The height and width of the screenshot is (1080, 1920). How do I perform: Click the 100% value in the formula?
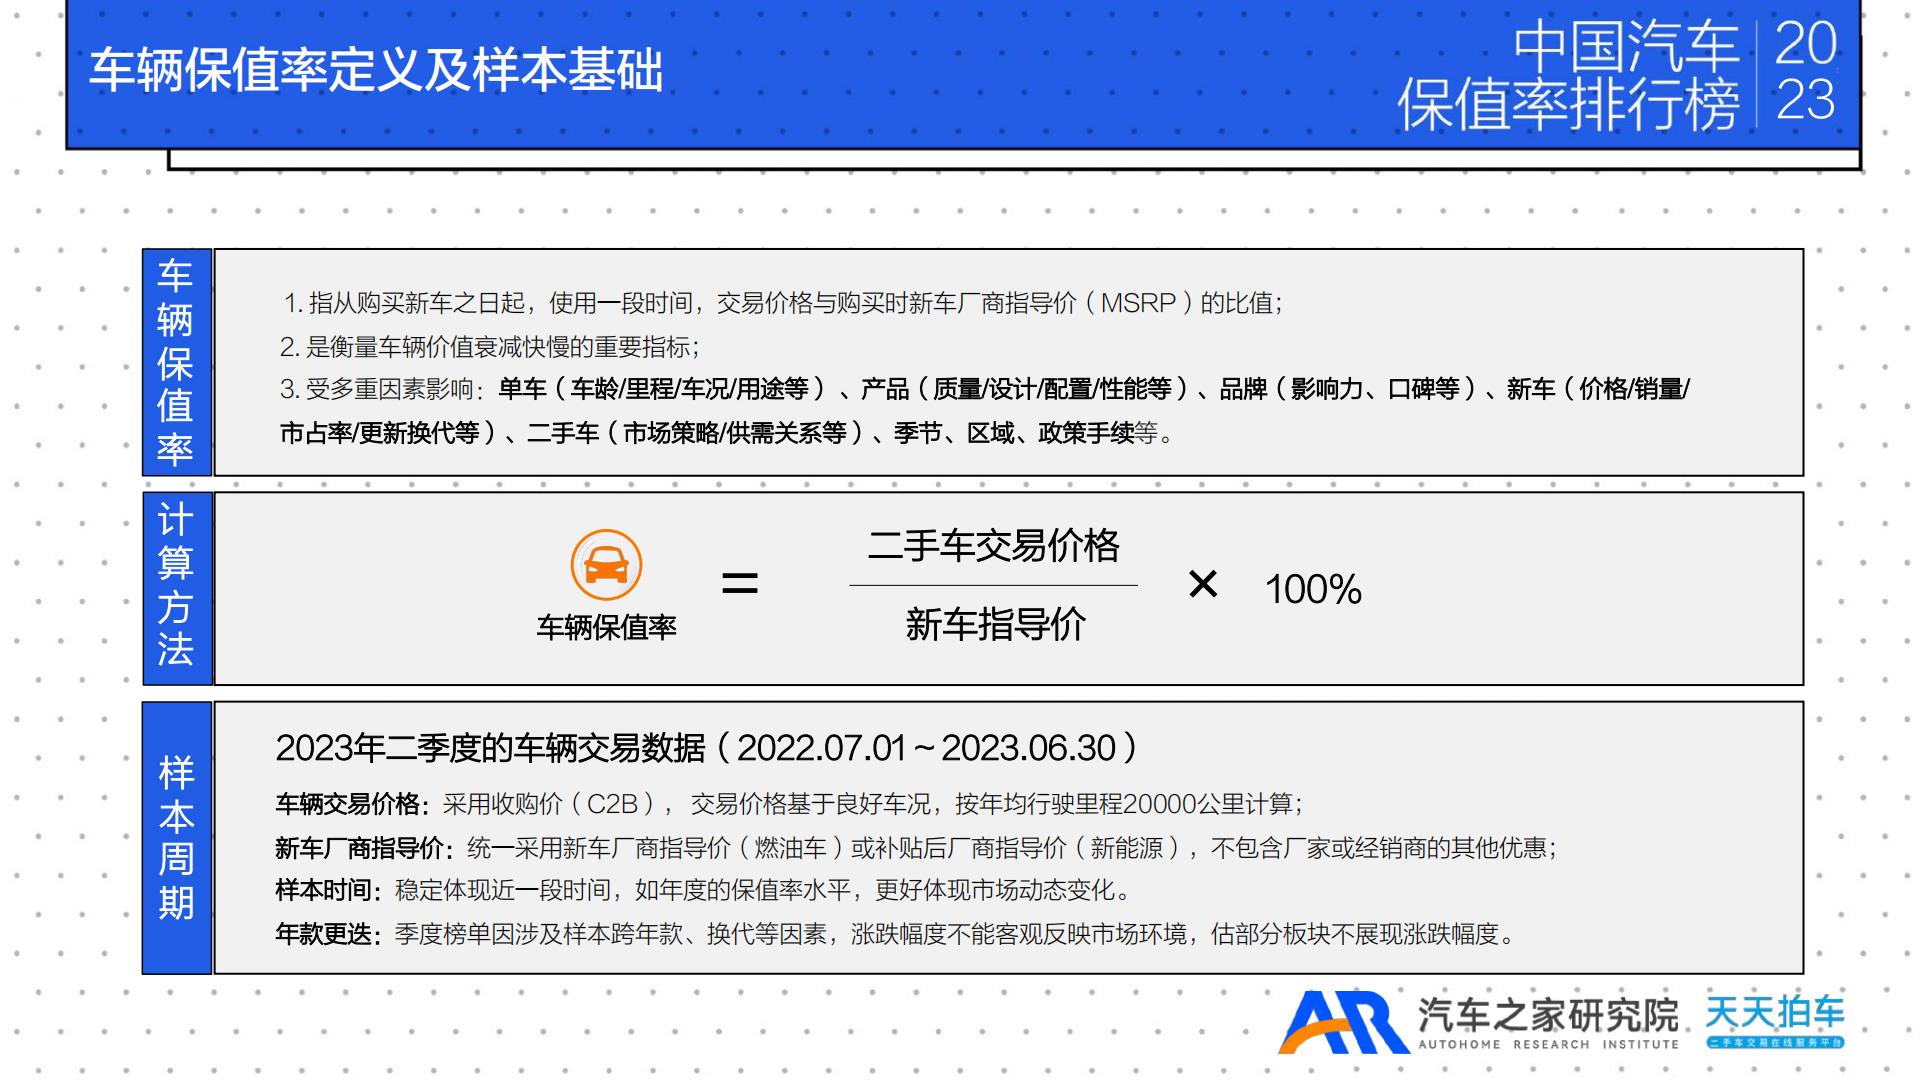pos(1313,589)
